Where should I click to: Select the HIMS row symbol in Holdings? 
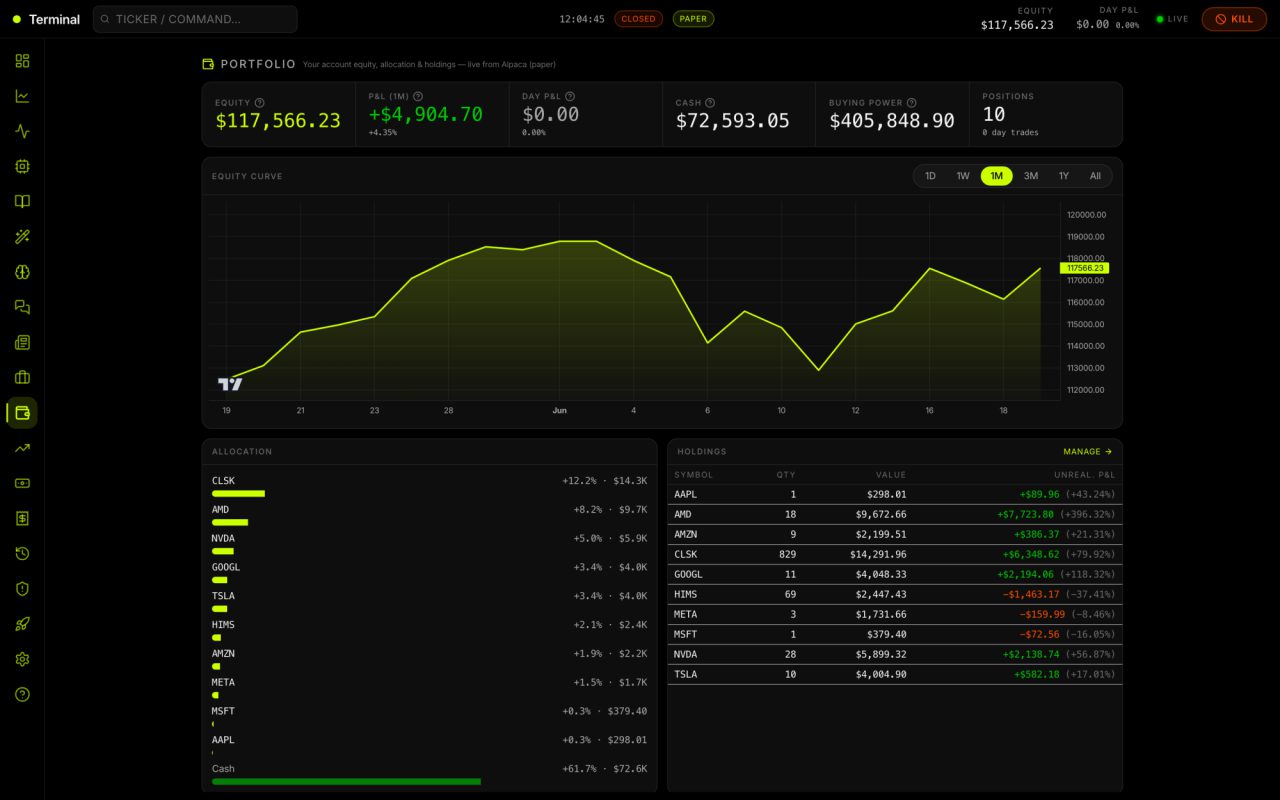point(686,594)
